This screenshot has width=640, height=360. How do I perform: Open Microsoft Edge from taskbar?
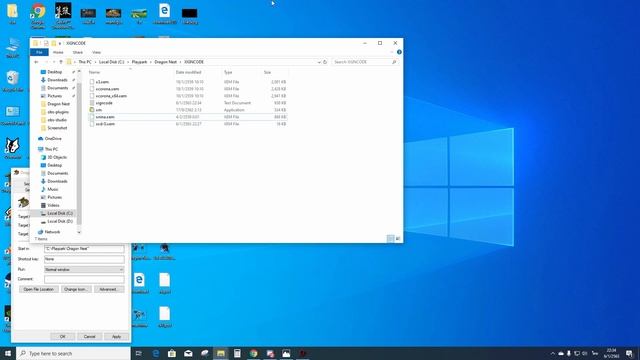click(156, 353)
